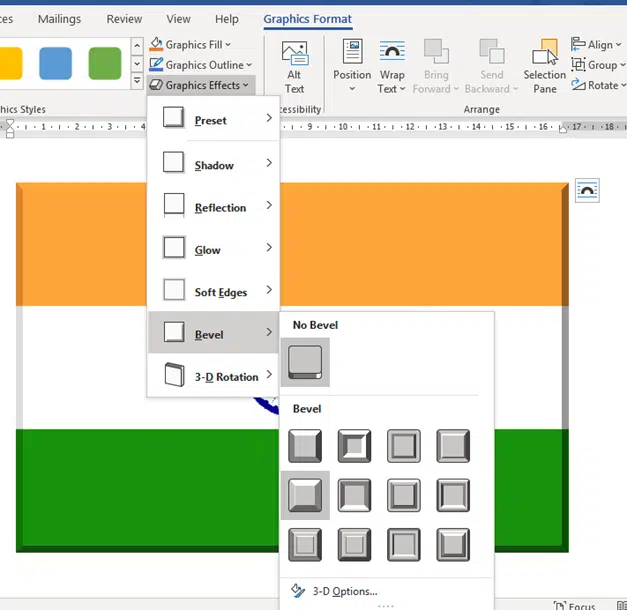Open the Wrap Text dropdown
The height and width of the screenshot is (610, 627).
point(392,67)
